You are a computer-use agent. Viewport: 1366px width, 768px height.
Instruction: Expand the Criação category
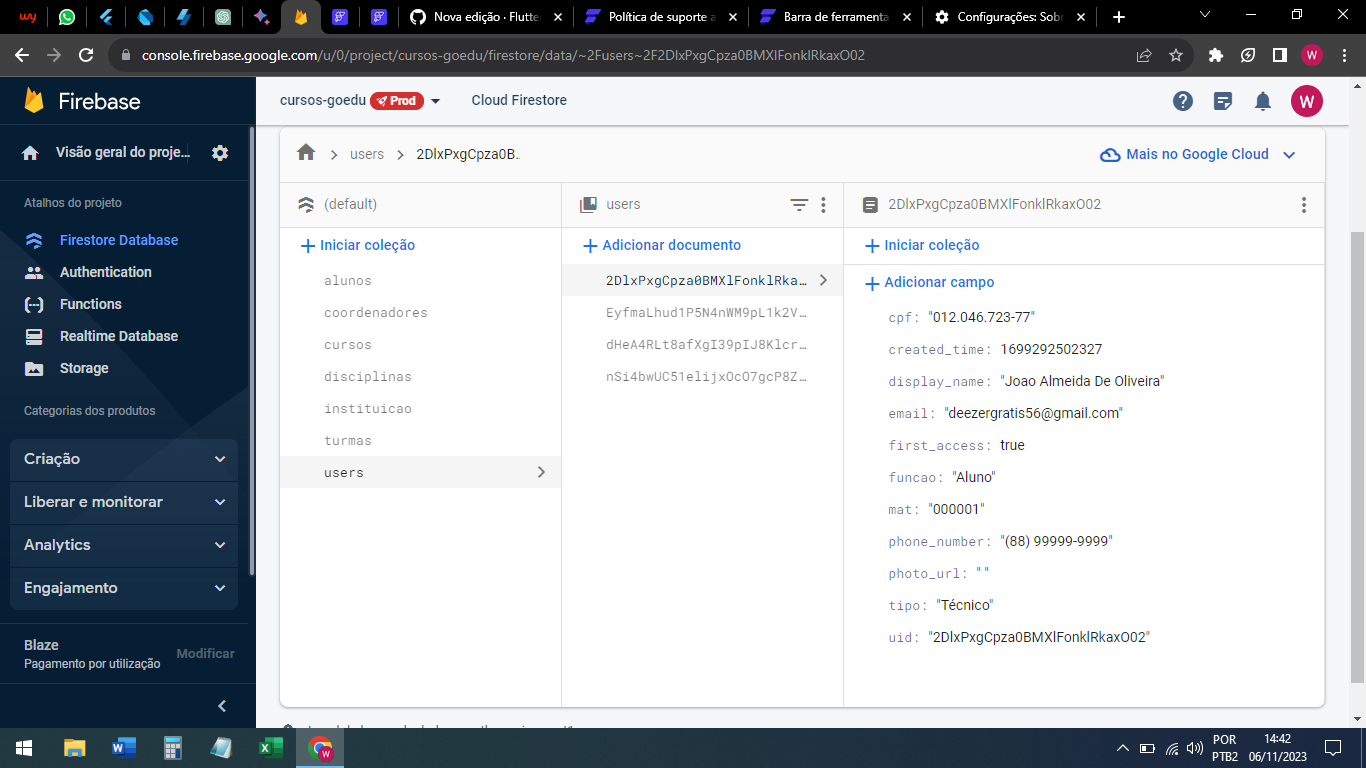123,459
